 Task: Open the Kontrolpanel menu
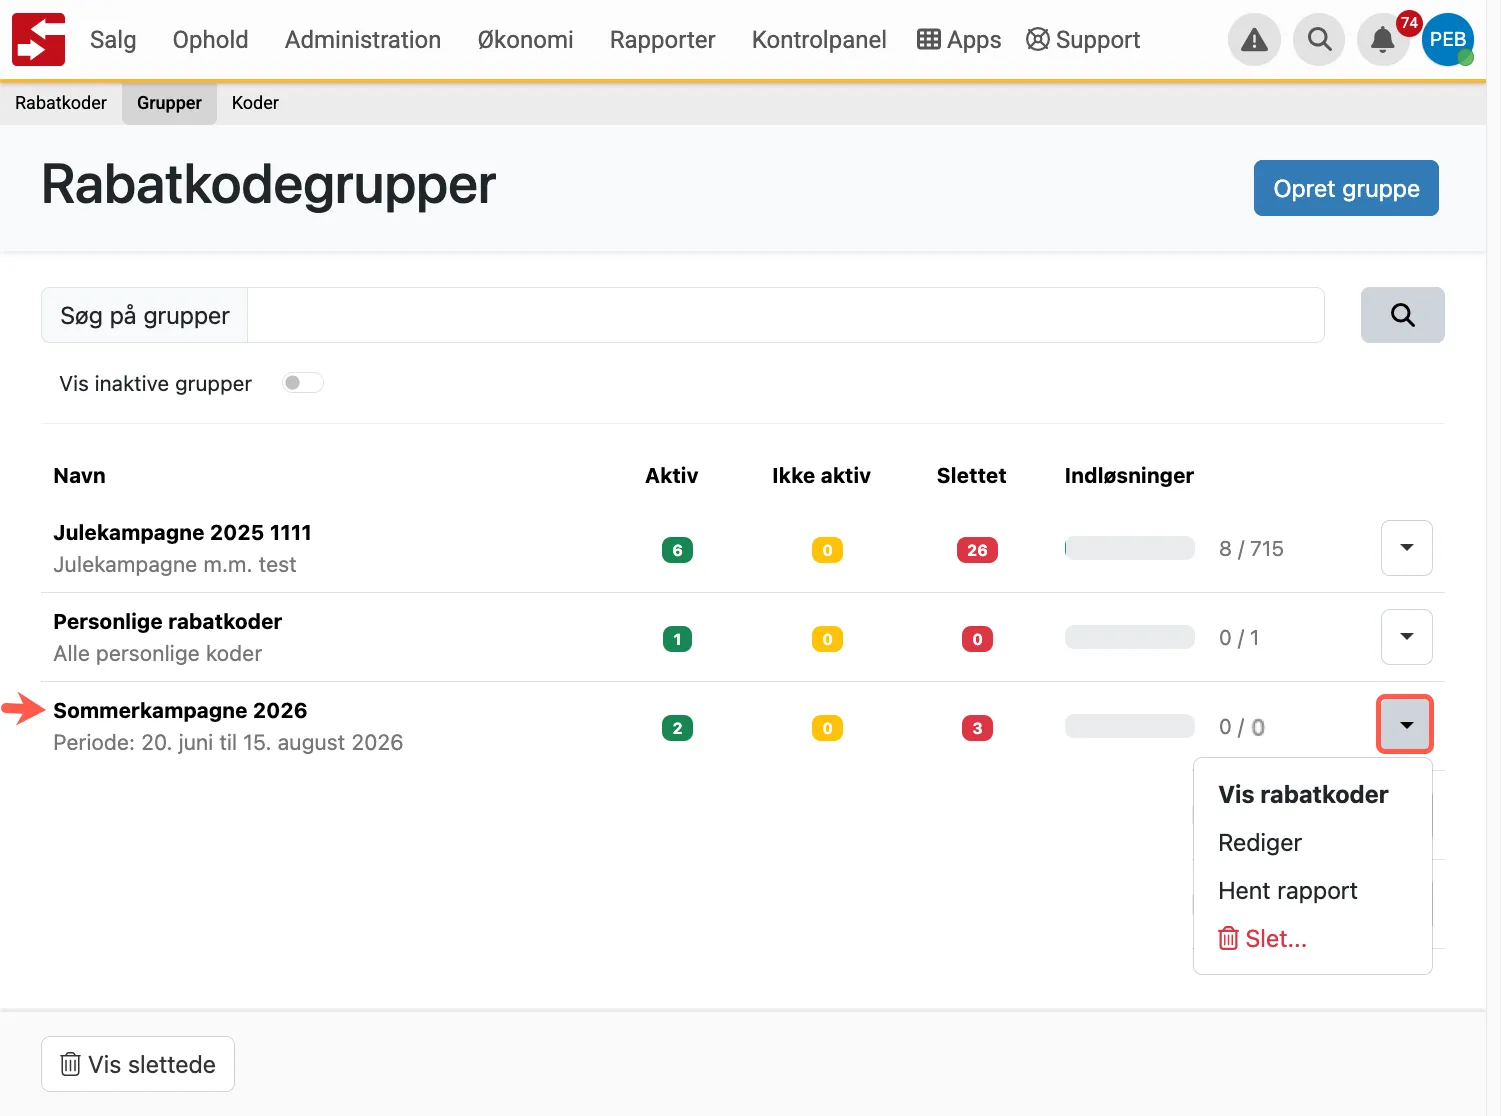(819, 40)
